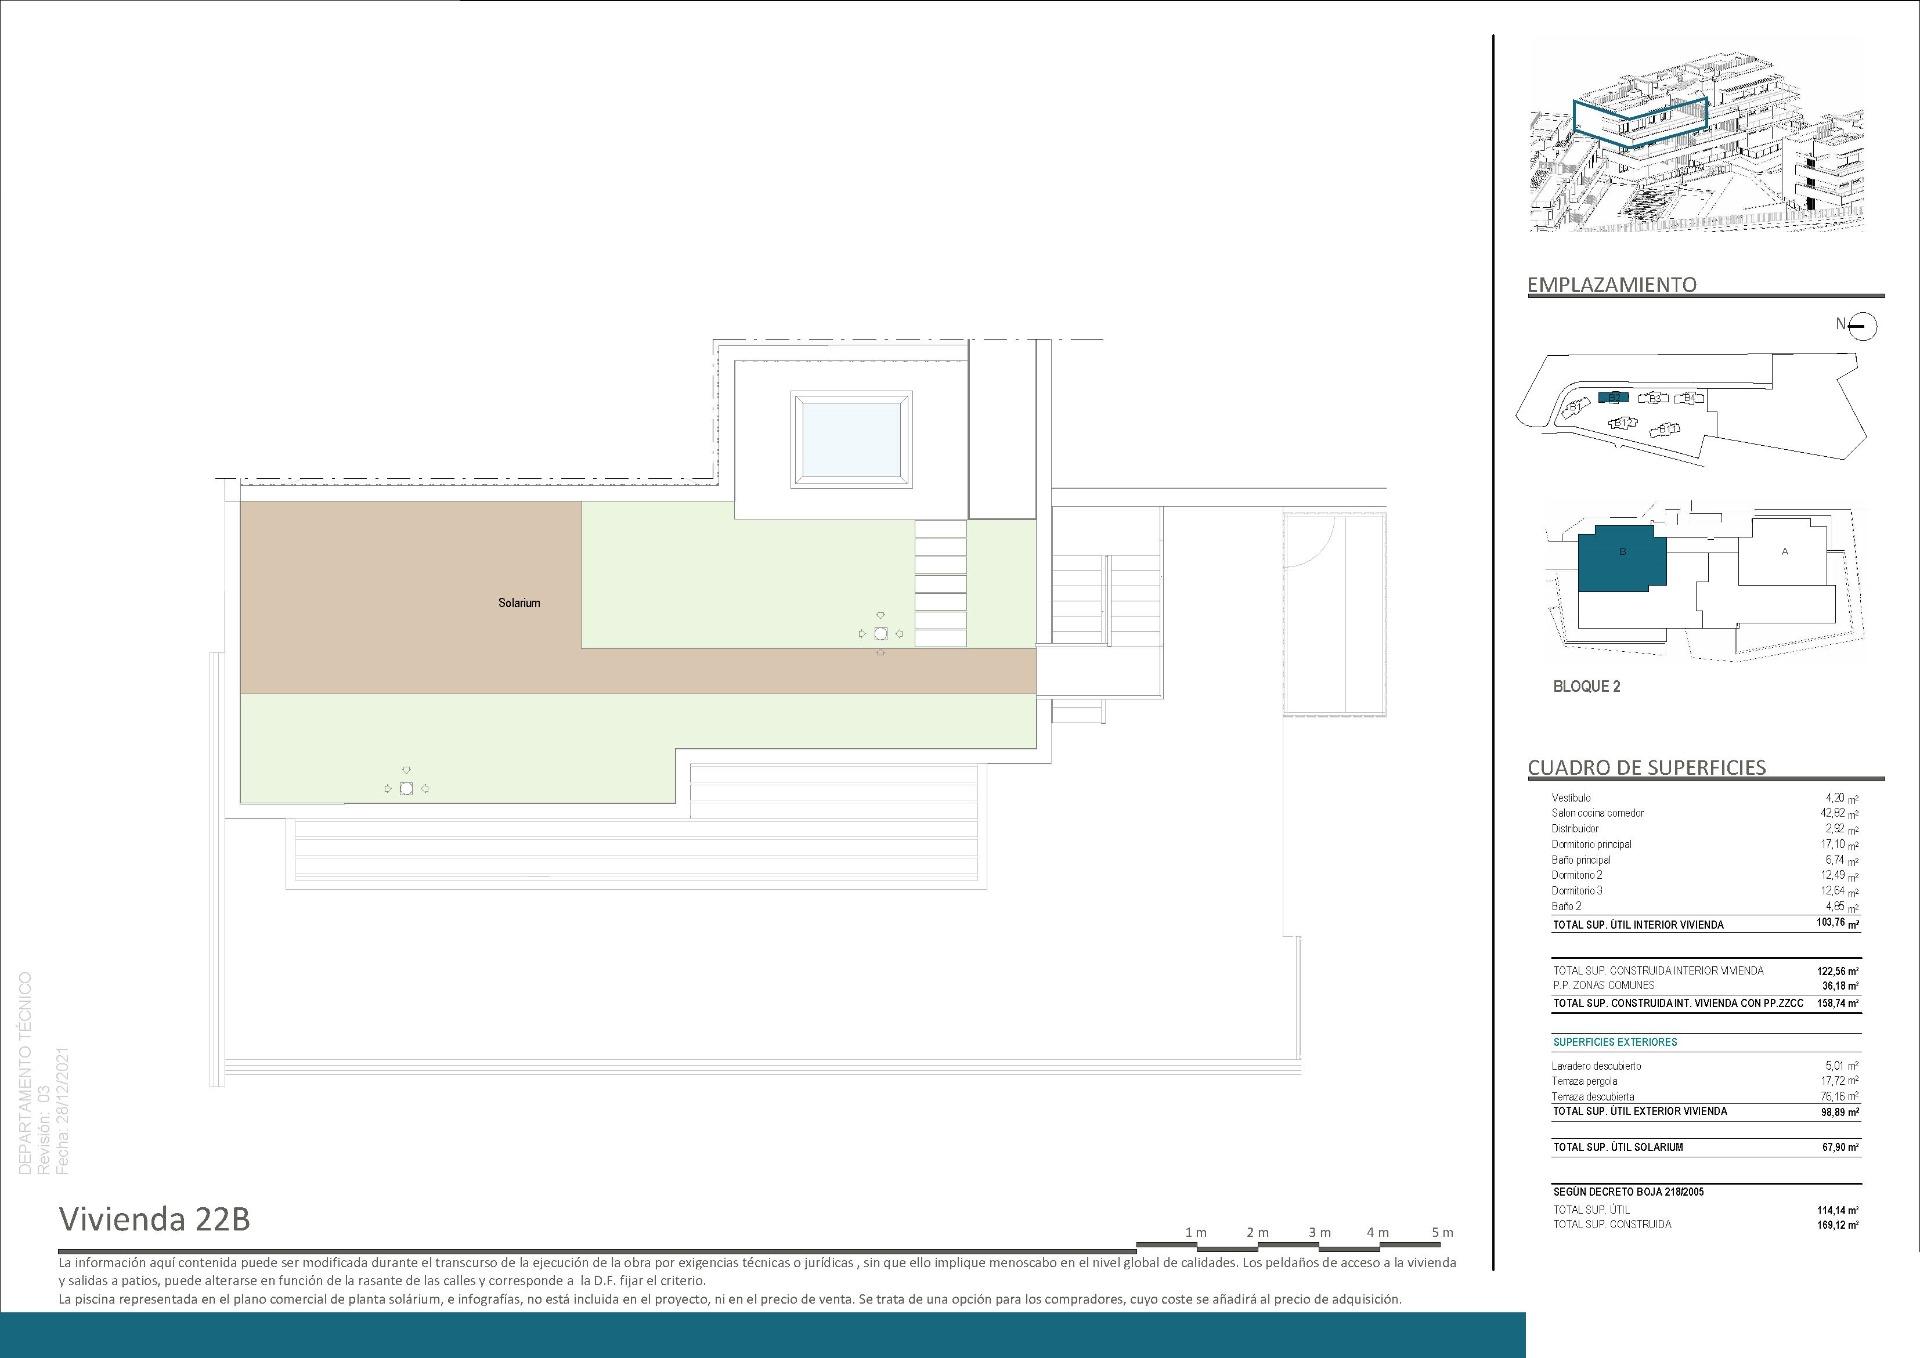Click the table symbol on lower green terrace
This screenshot has width=1920, height=1358.
(x=406, y=789)
